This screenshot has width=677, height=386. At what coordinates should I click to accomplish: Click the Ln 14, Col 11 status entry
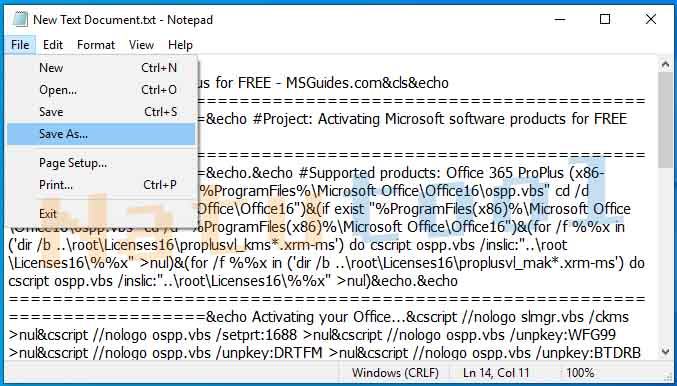tap(496, 373)
